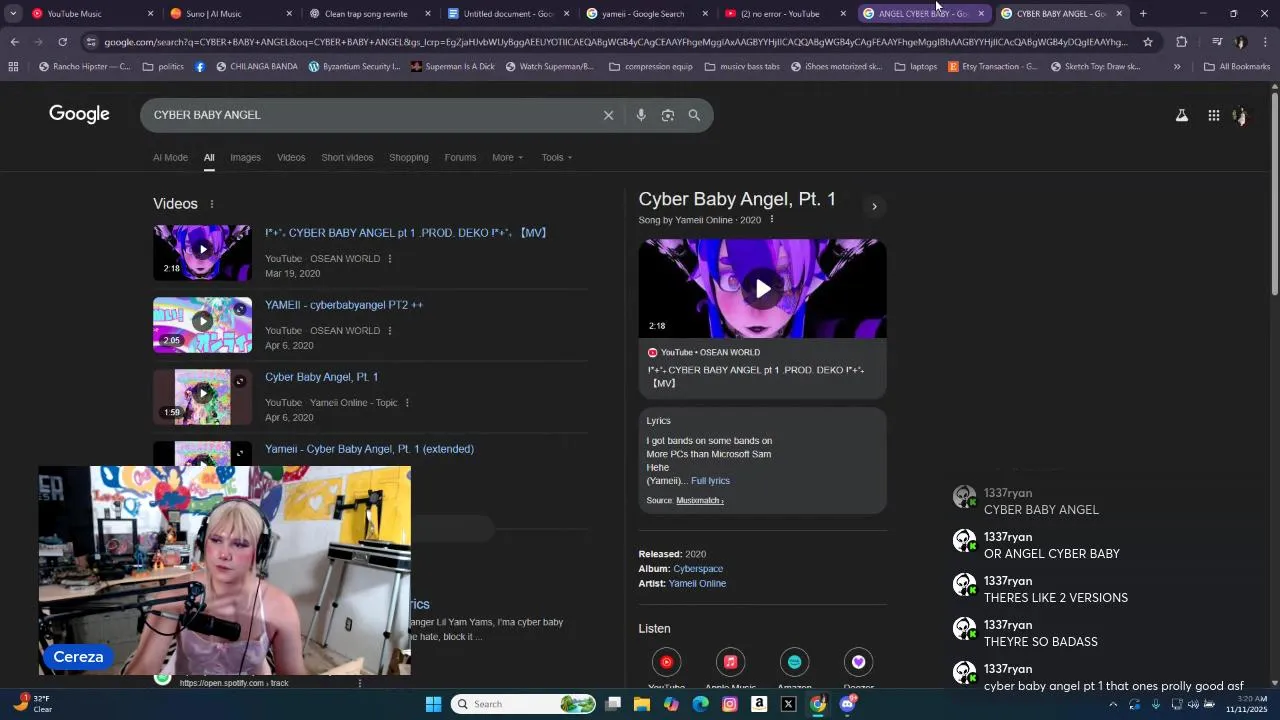This screenshot has height=720, width=1280.
Task: Open options for Videos section
Action: click(x=211, y=204)
